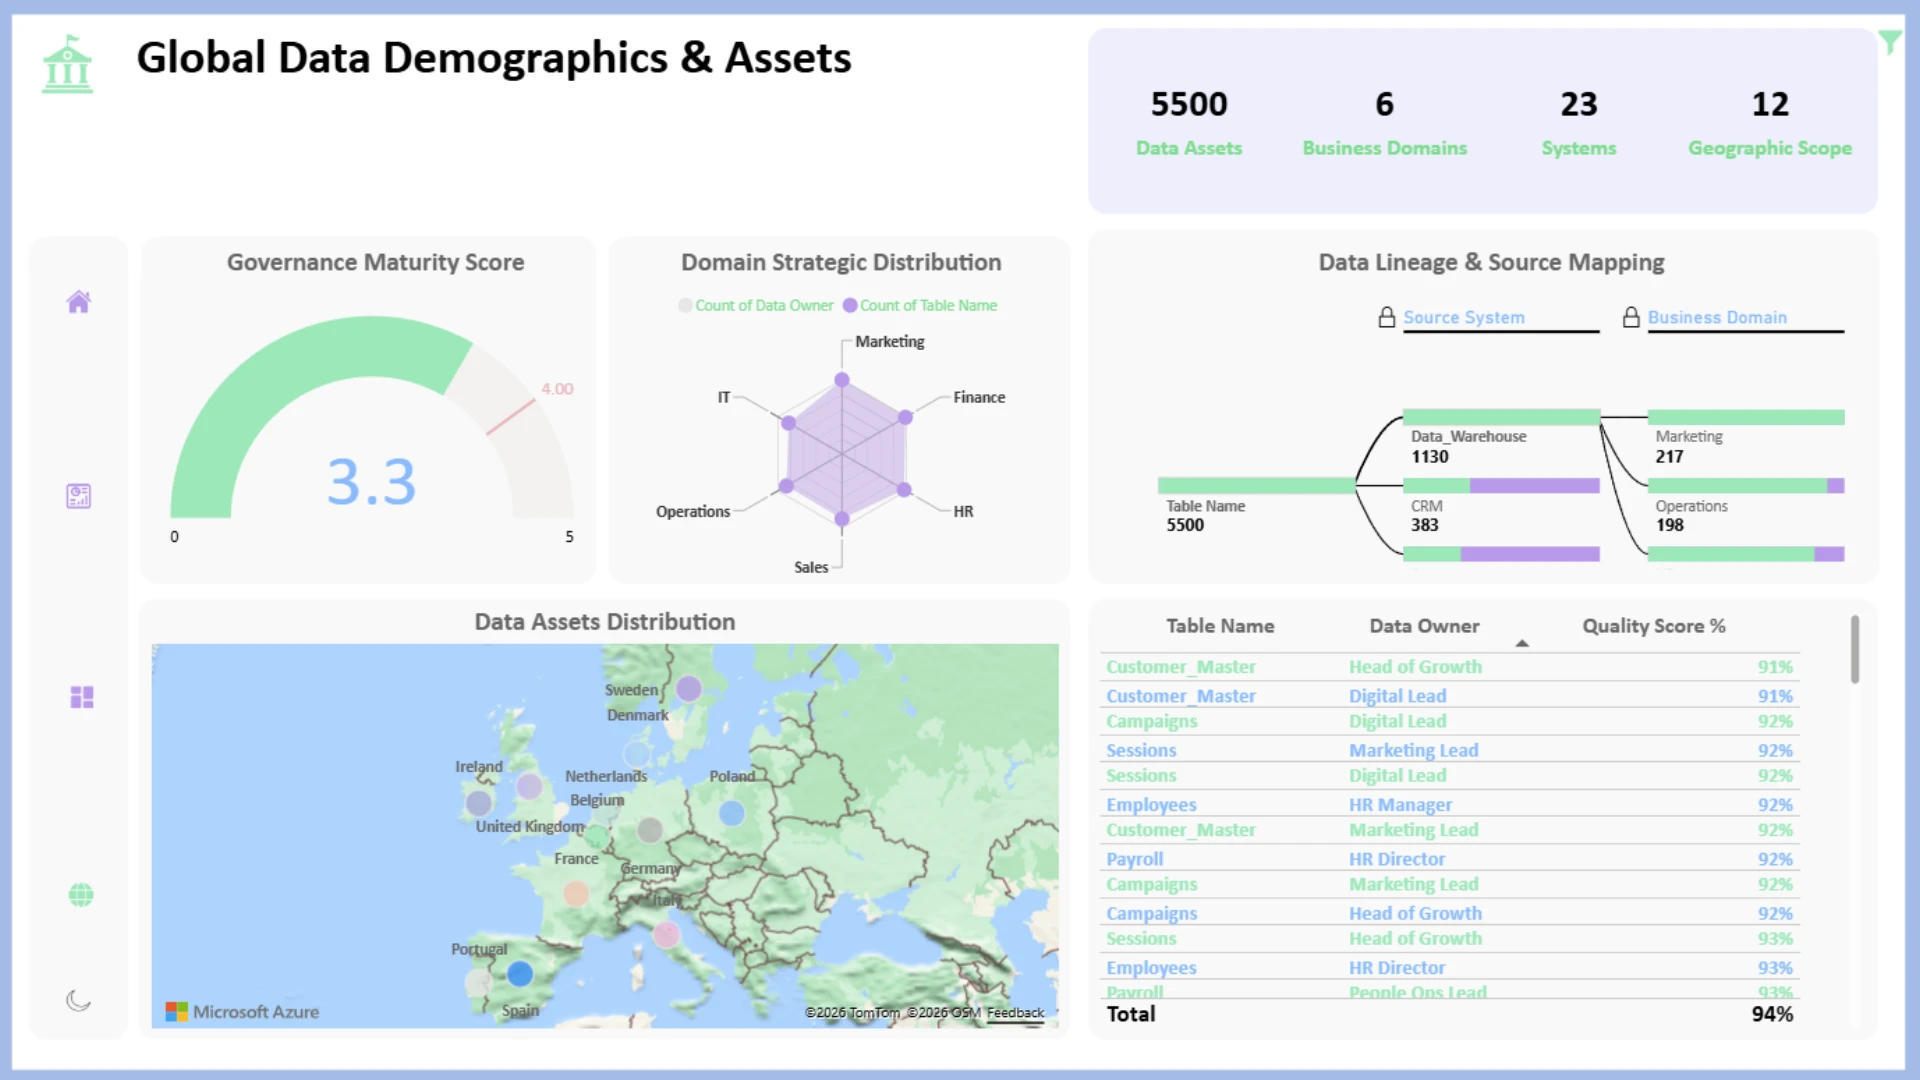Open the globe icon in sidebar
The image size is (1920, 1080).
(x=81, y=895)
